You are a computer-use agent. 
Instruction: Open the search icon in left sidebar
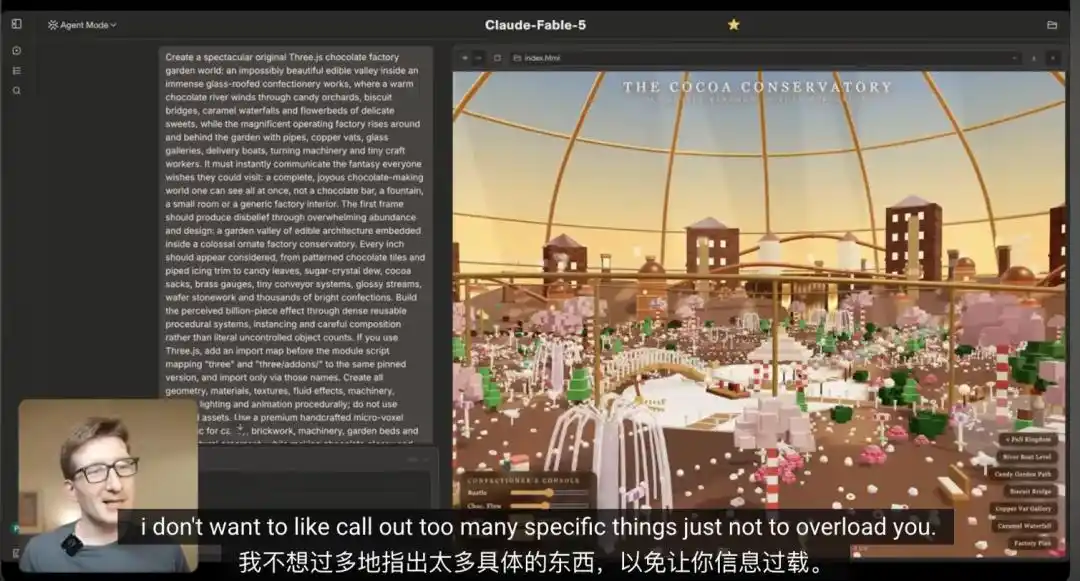17,90
